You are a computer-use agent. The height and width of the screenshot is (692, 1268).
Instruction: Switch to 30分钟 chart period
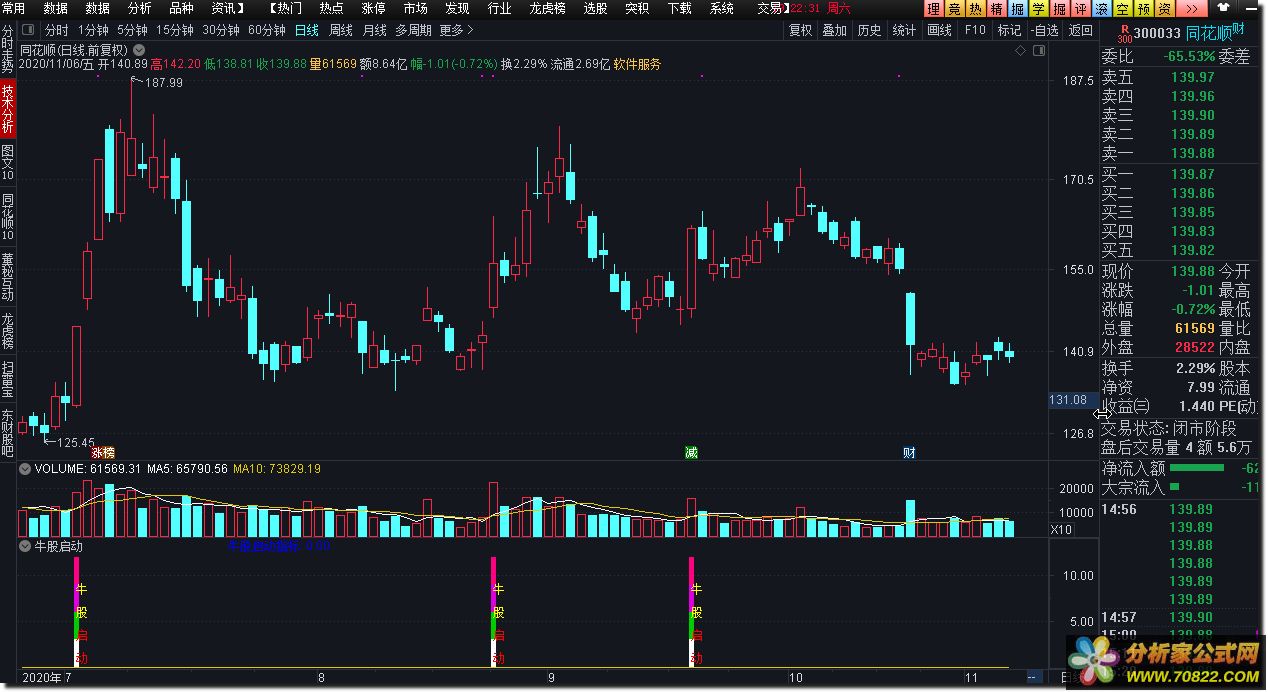(x=220, y=30)
